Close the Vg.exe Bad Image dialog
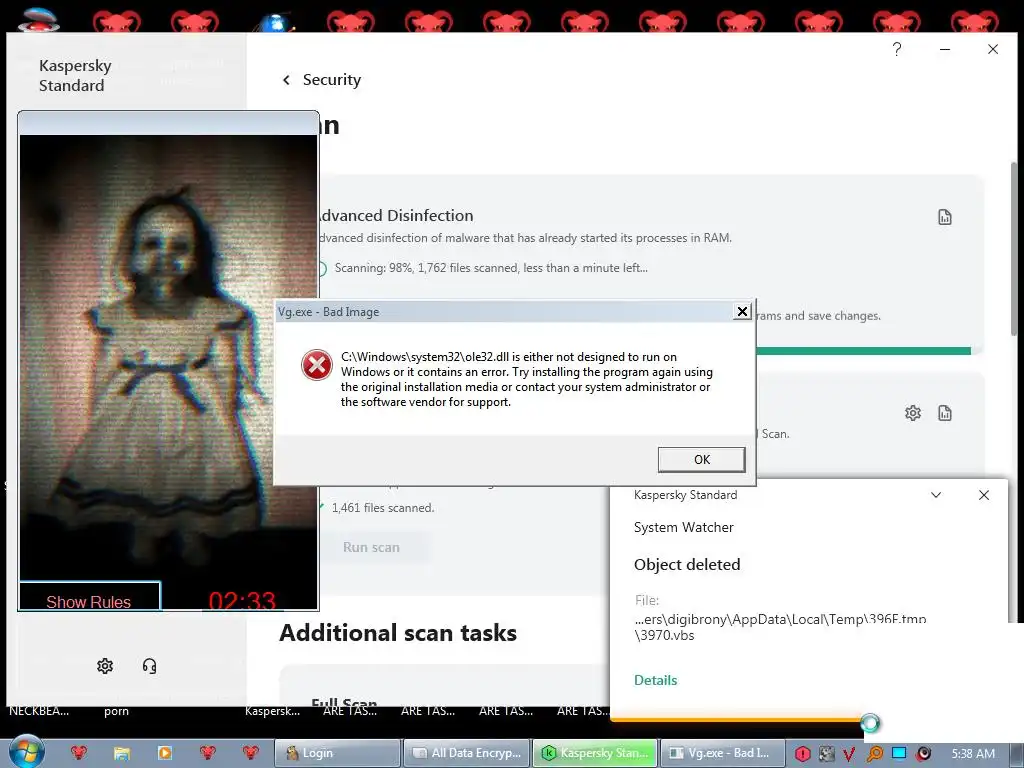The width and height of the screenshot is (1024, 768). tap(742, 312)
